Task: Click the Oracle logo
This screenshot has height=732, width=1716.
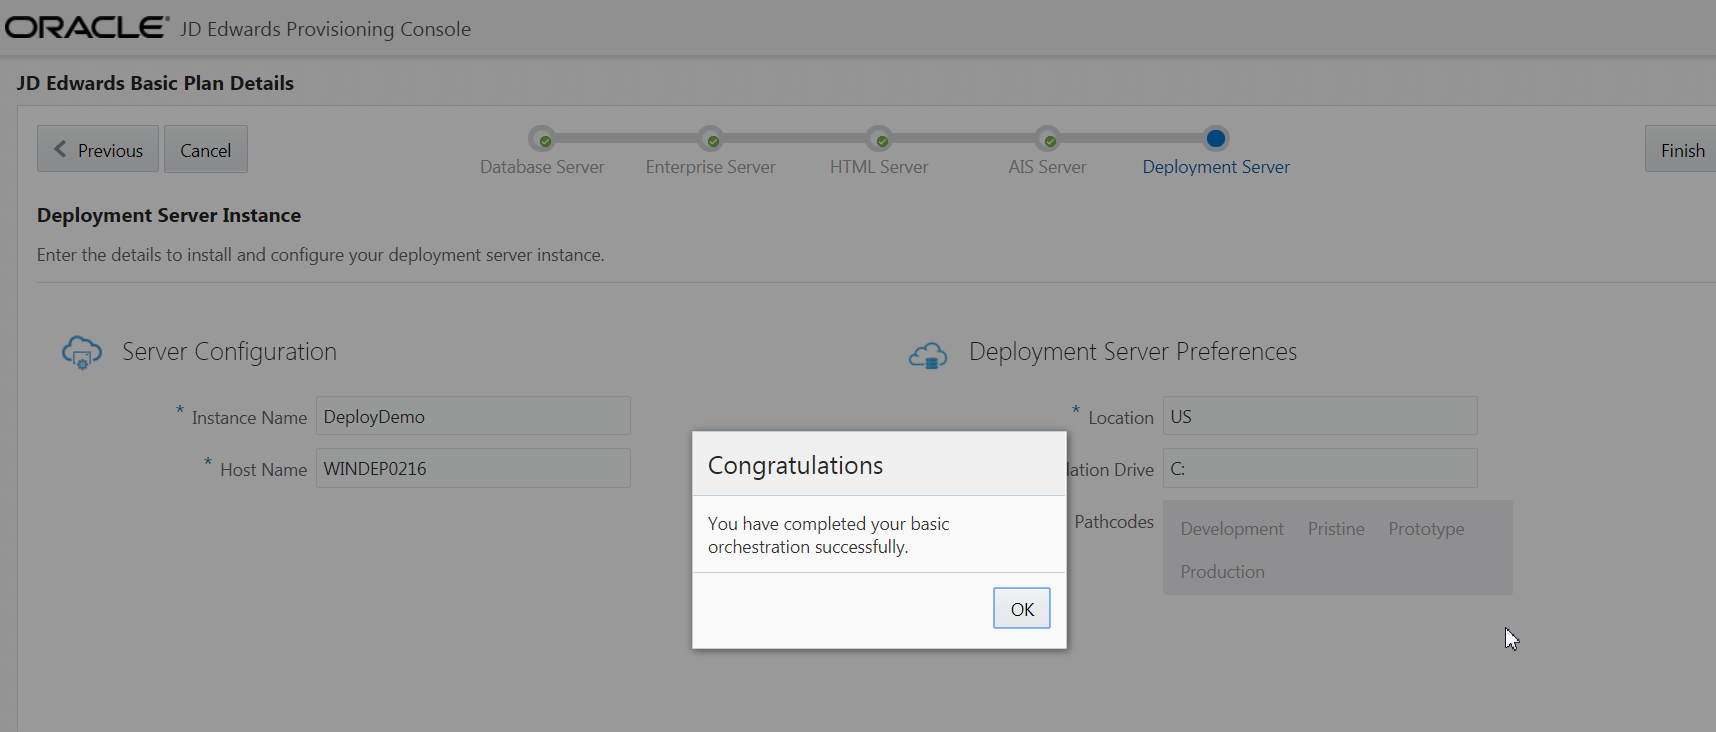Action: (x=87, y=27)
